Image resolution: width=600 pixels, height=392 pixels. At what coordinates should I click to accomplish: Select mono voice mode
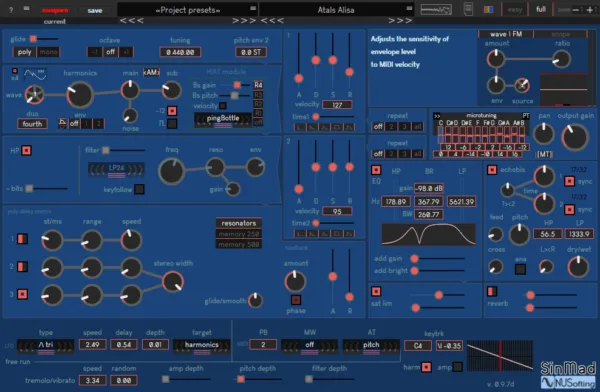[48, 52]
